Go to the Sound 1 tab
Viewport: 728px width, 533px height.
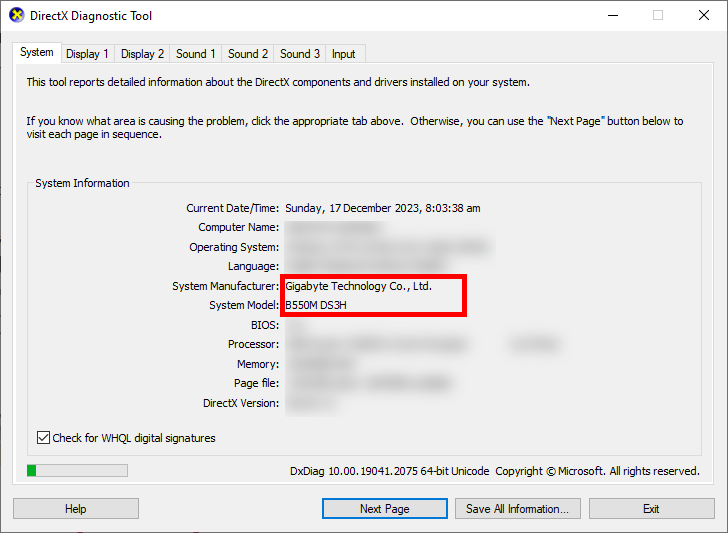point(195,54)
